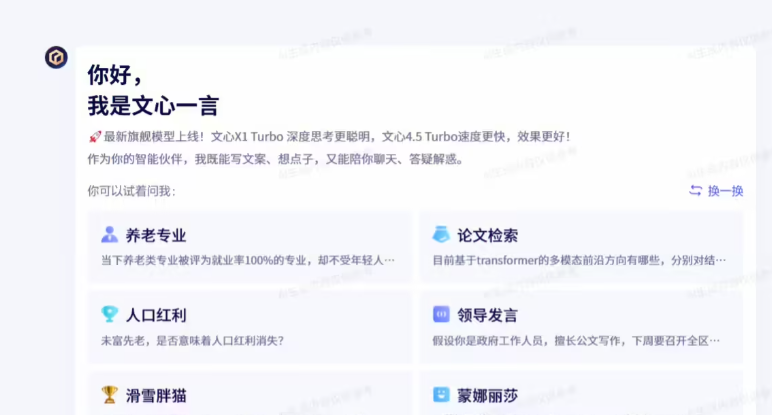This screenshot has height=415, width=772.
Task: Click the description about 养老类专业 employment rate
Action: [x=247, y=260]
